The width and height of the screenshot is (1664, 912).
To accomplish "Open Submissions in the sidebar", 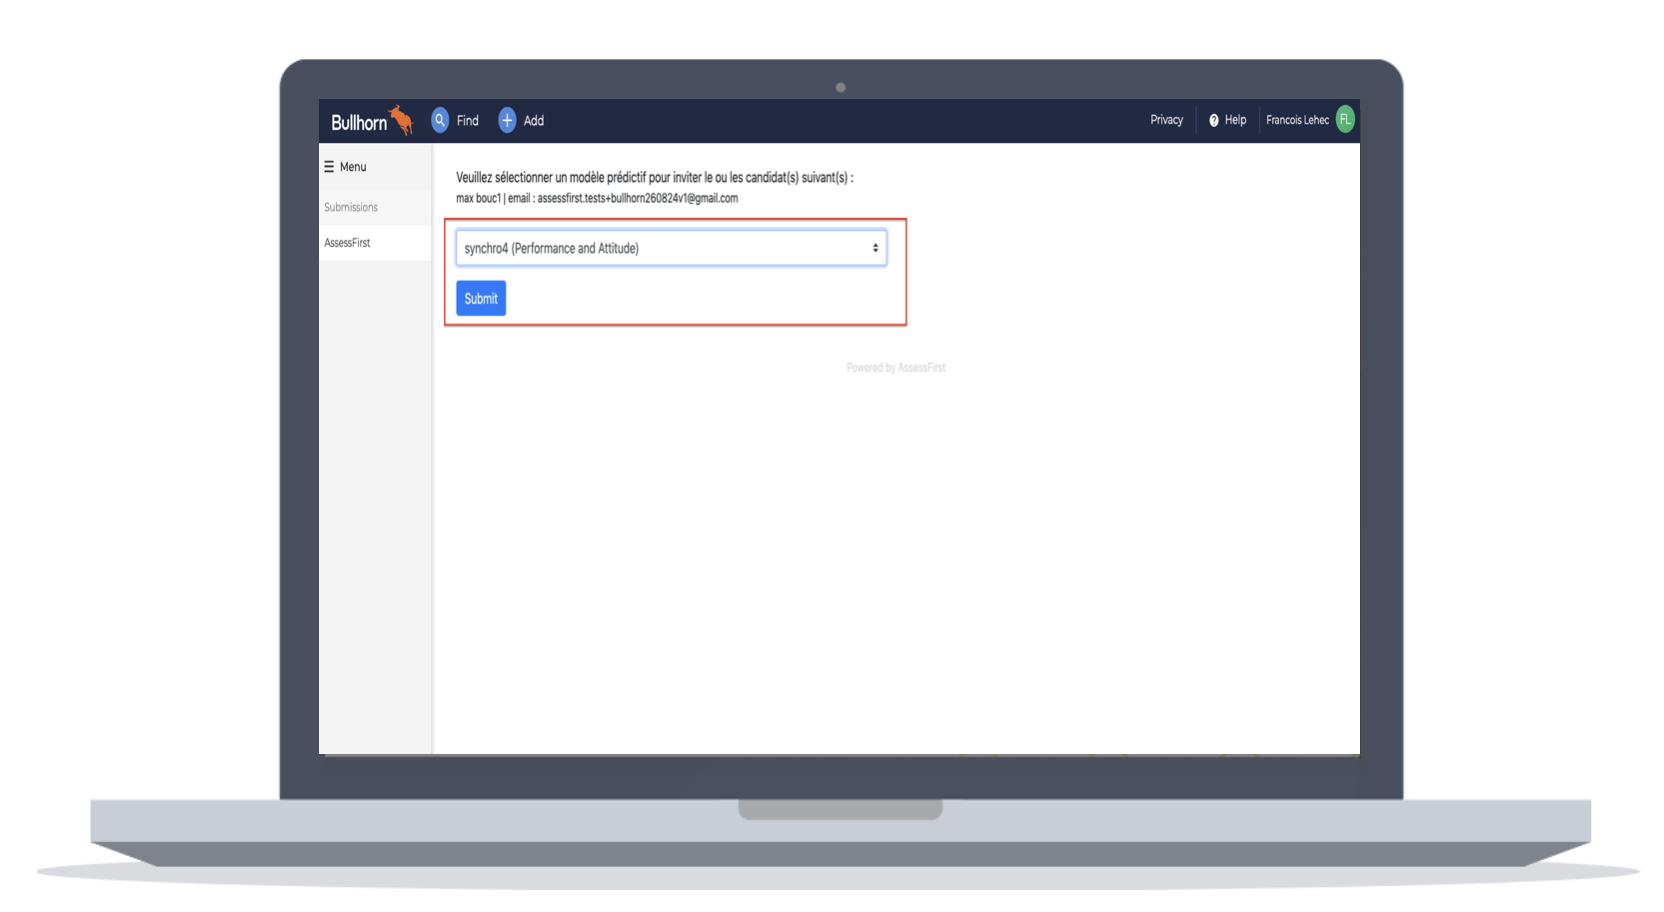I will coord(351,207).
